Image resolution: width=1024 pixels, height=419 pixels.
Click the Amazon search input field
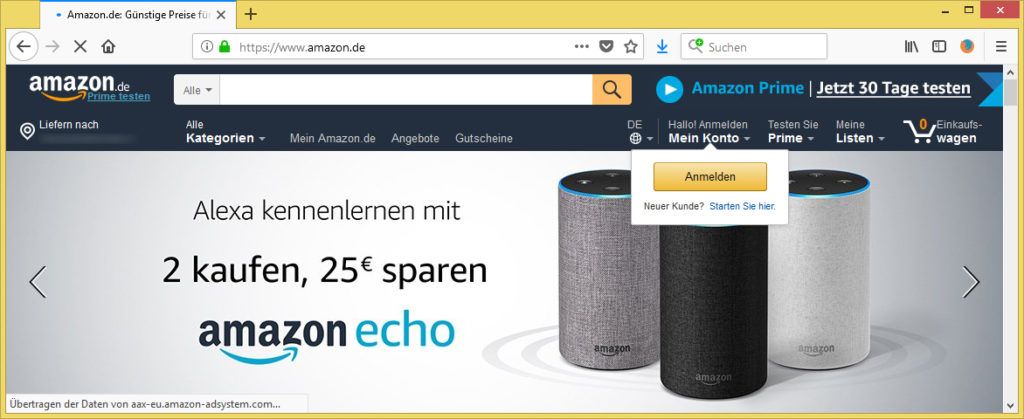406,90
